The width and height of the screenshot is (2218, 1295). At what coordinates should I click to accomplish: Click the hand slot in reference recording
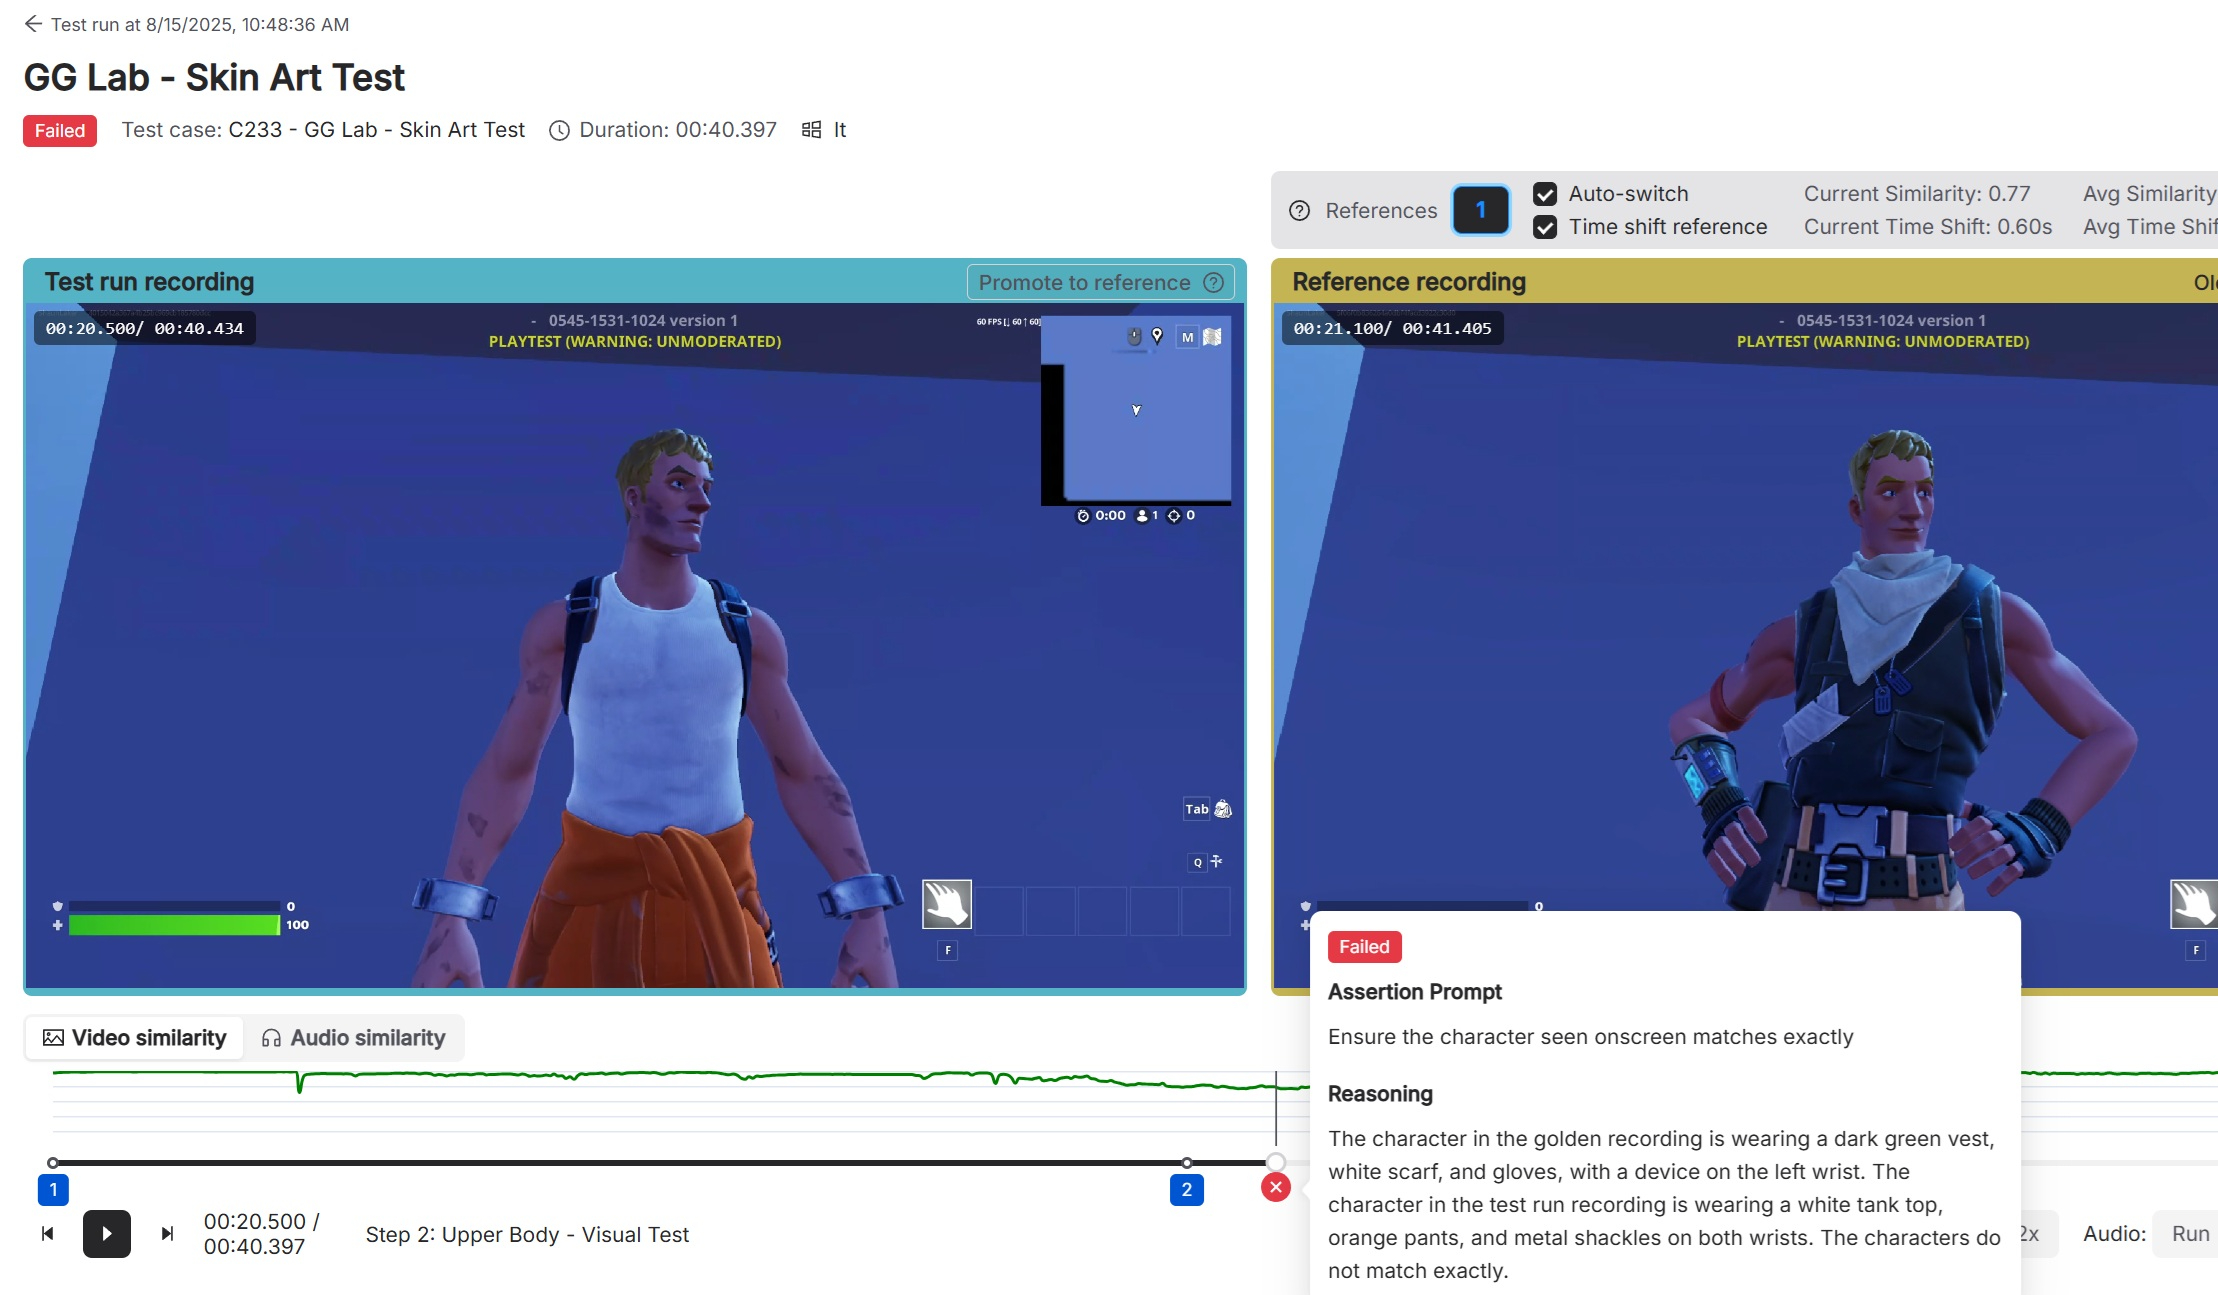[x=2194, y=904]
